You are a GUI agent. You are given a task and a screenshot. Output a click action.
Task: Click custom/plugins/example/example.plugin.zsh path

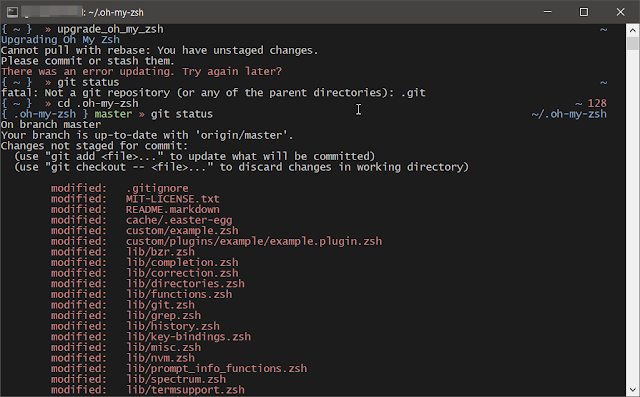(x=254, y=242)
